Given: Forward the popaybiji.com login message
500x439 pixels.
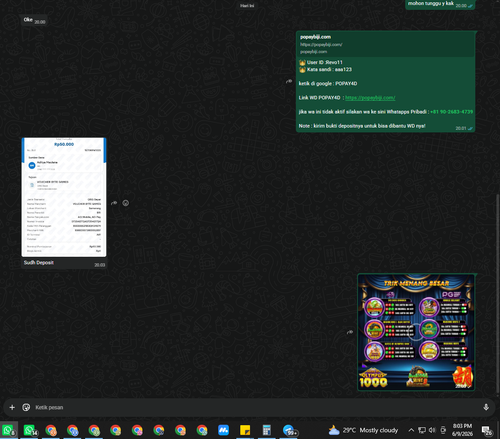Looking at the screenshot, I should click(x=289, y=81).
